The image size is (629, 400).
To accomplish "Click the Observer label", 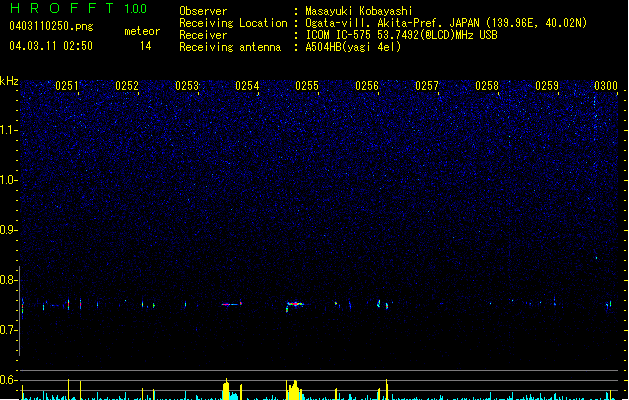I will 203,11.
